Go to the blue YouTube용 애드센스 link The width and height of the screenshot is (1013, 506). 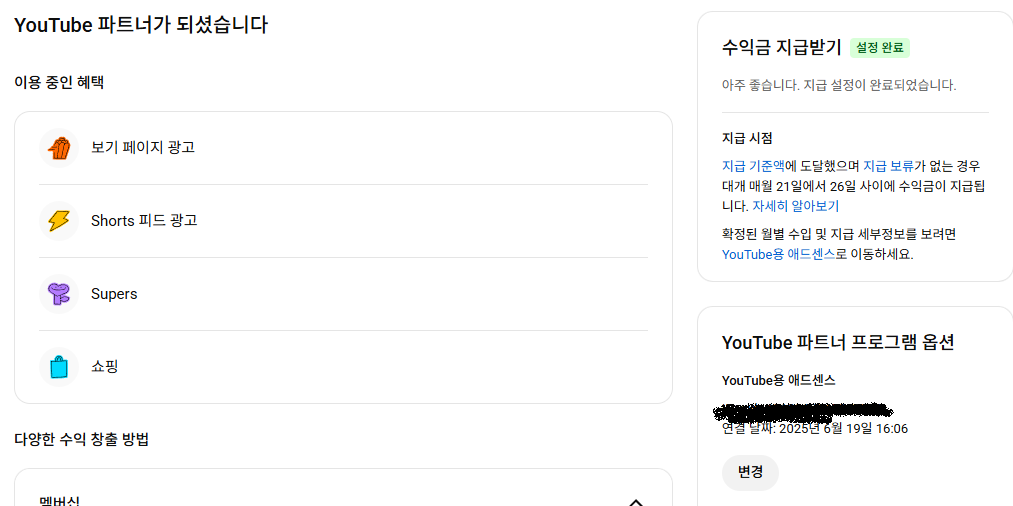778,254
